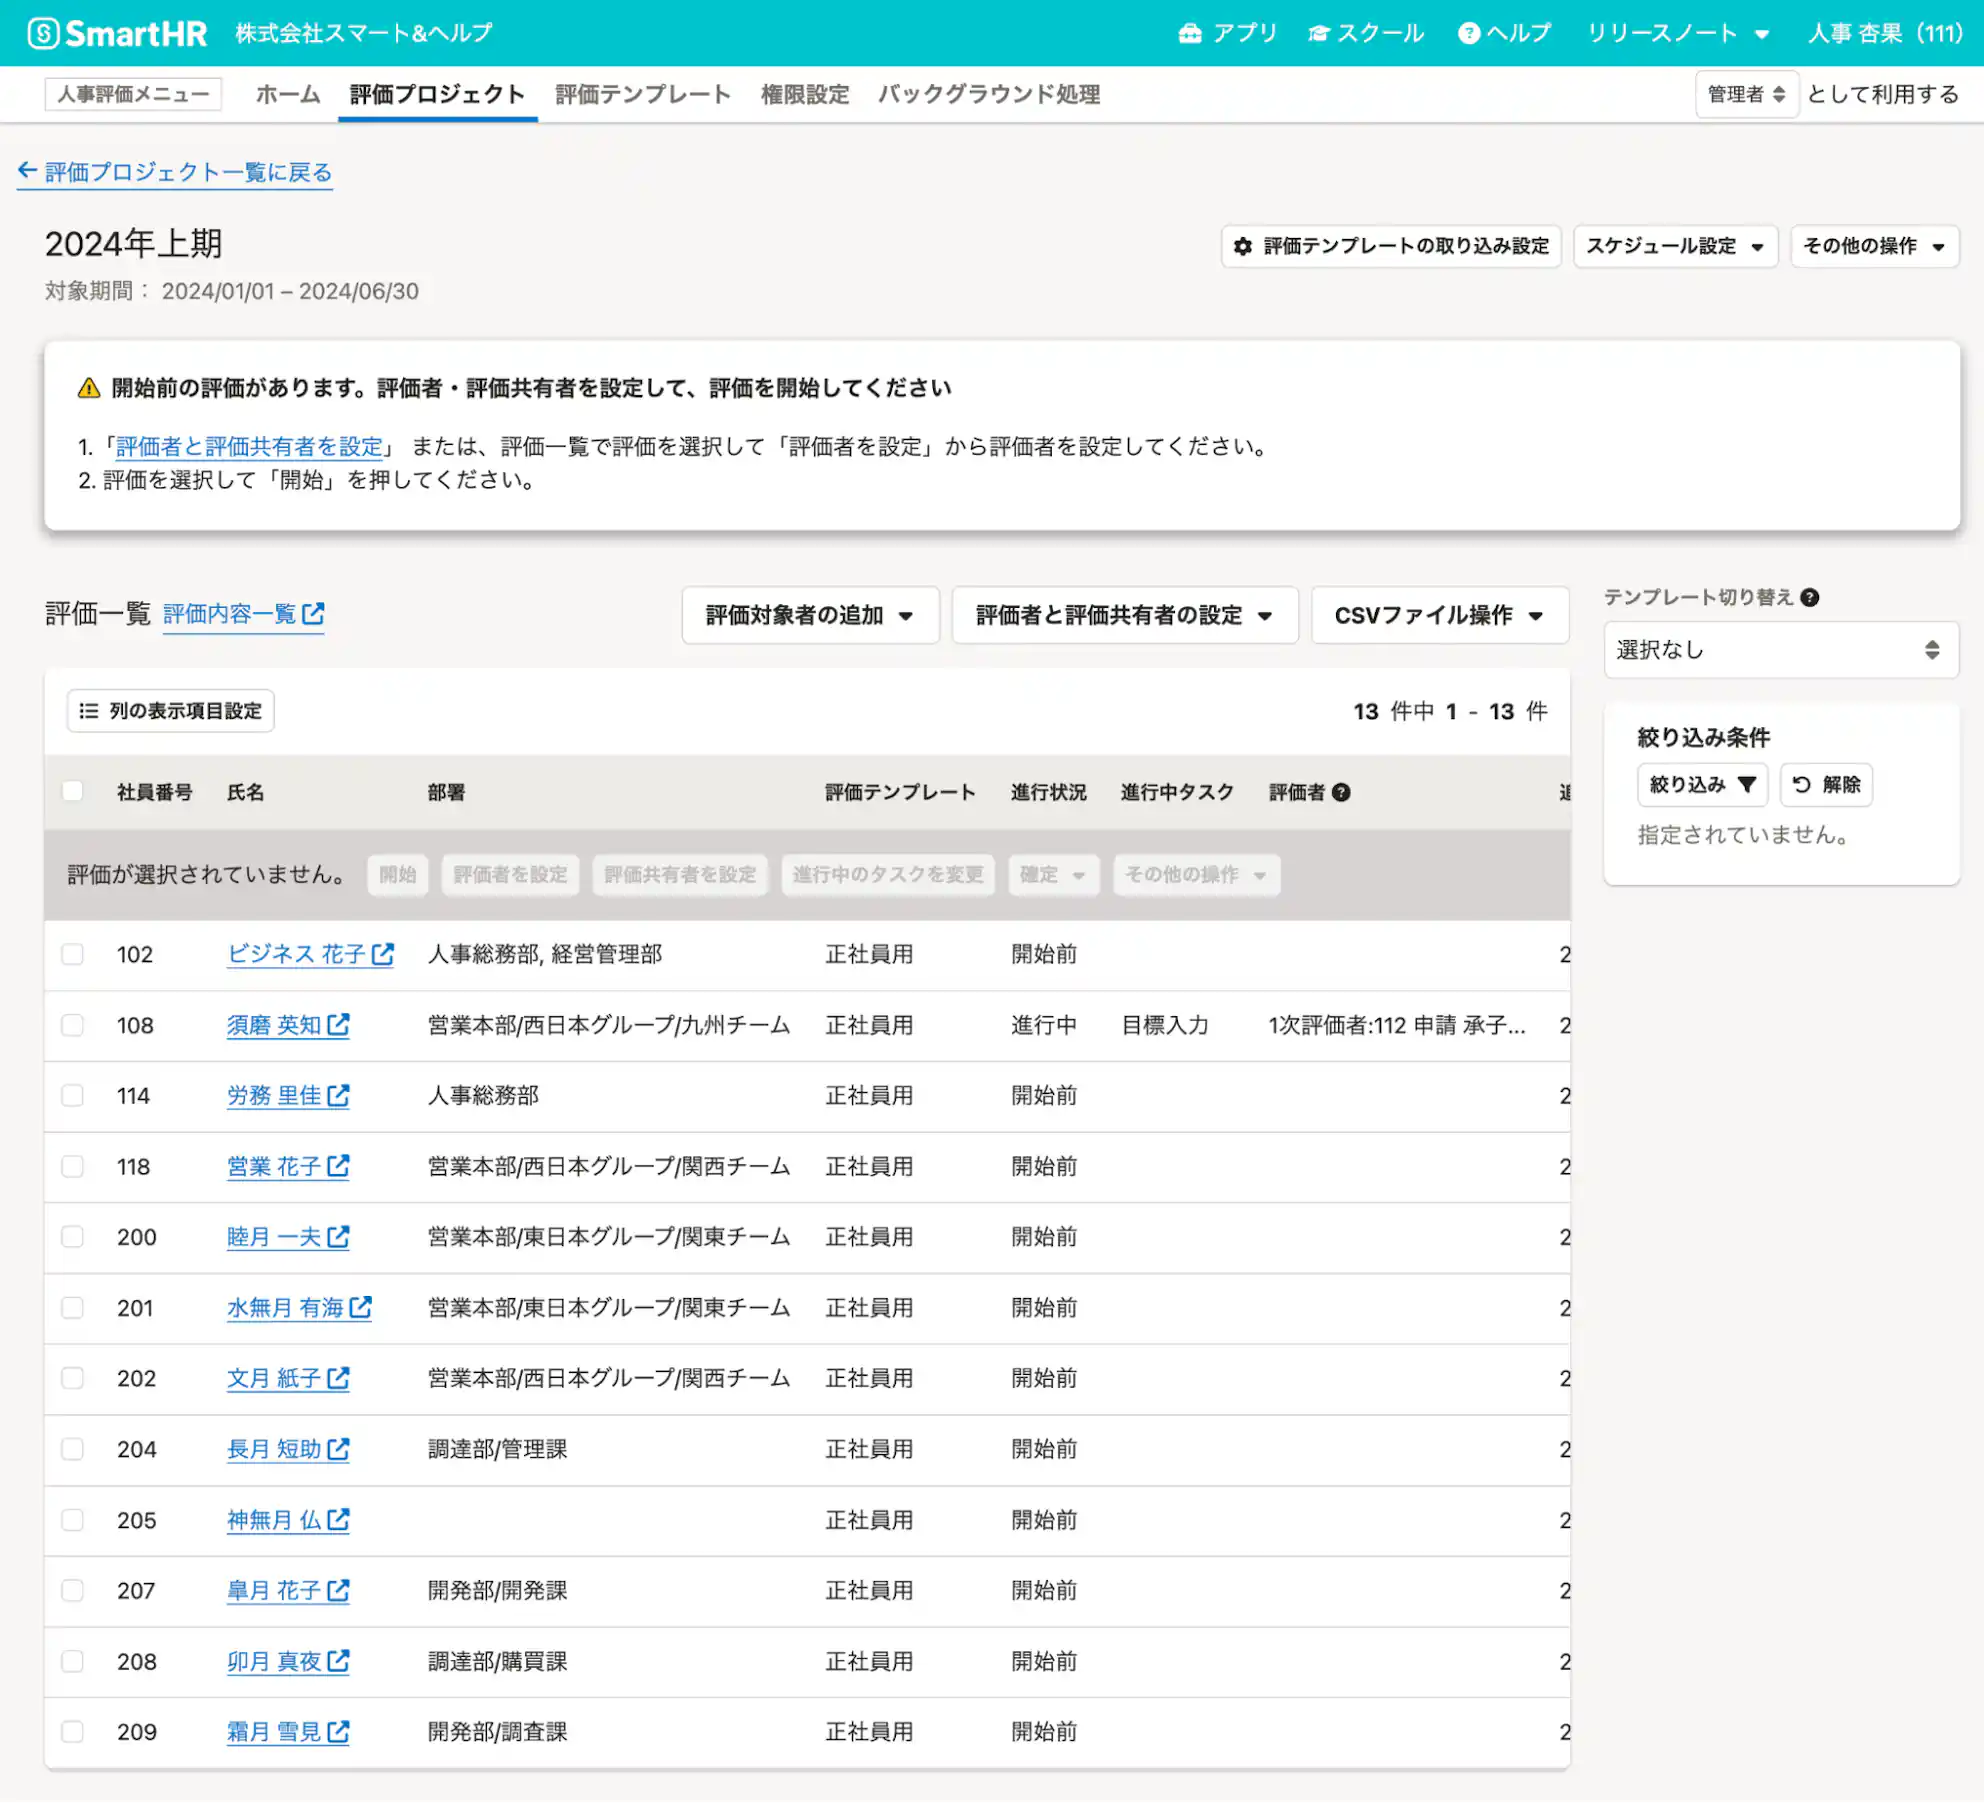1984x1803 pixels.
Task: Check the row for employee 207
Action: (72, 1590)
